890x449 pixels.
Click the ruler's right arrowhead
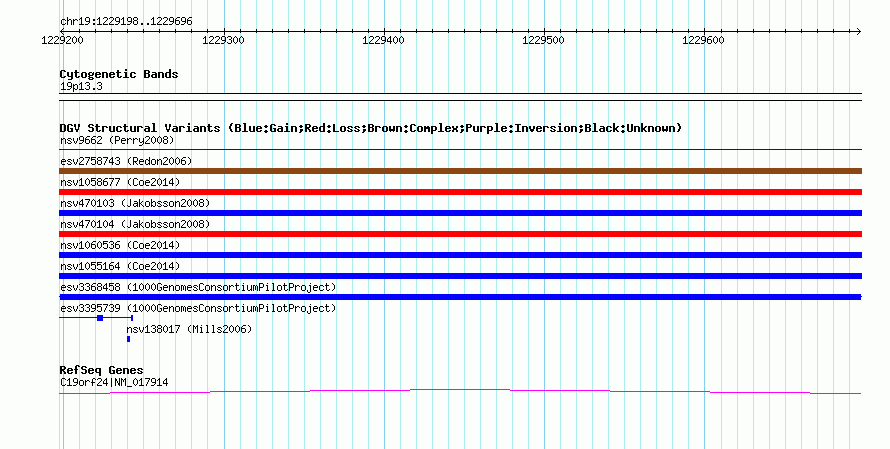click(x=858, y=31)
